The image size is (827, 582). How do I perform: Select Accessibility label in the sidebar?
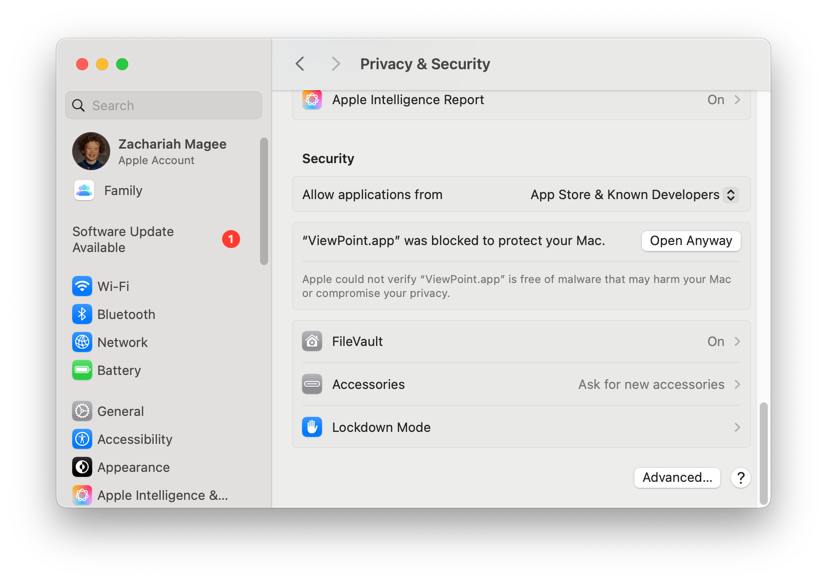click(134, 439)
